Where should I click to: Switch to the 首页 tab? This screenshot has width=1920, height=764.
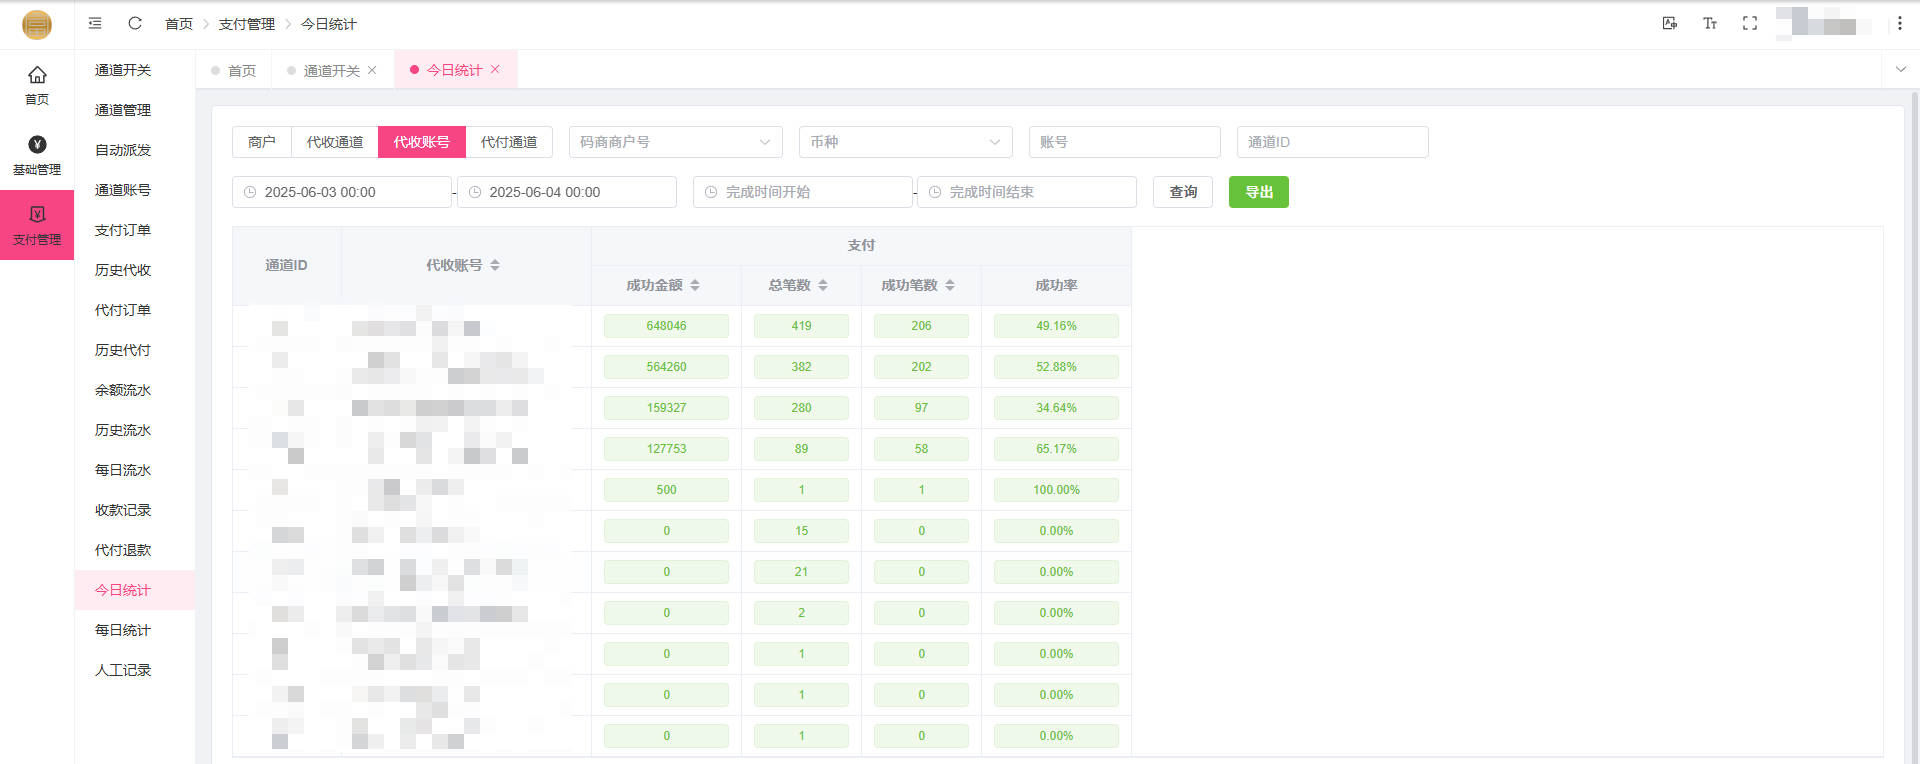click(241, 70)
